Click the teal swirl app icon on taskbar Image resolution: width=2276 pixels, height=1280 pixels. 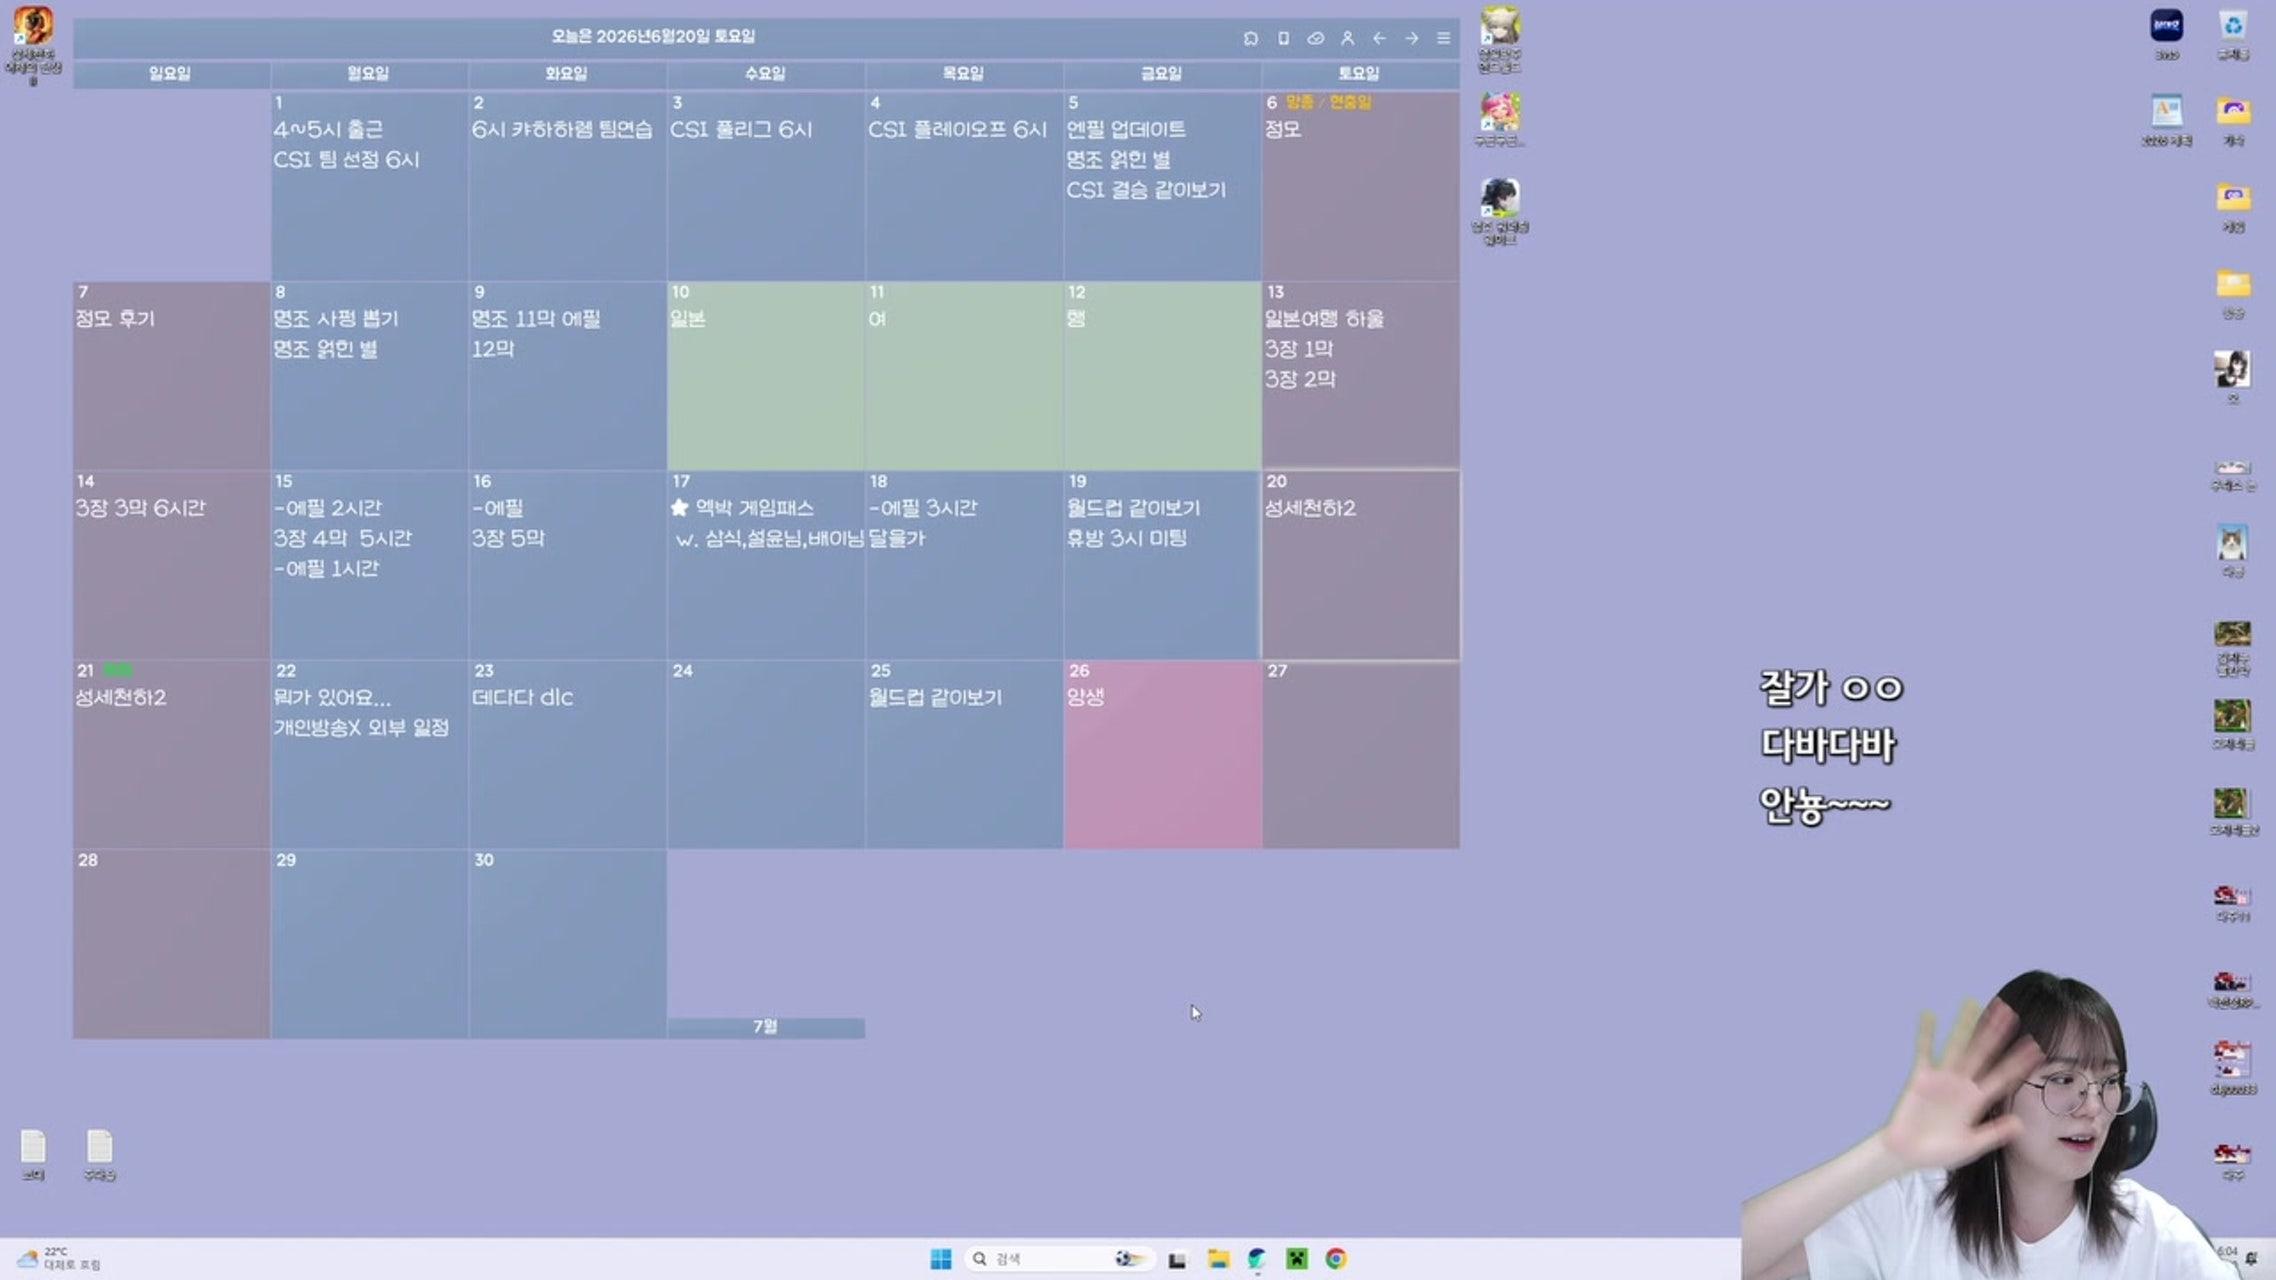tap(1257, 1259)
